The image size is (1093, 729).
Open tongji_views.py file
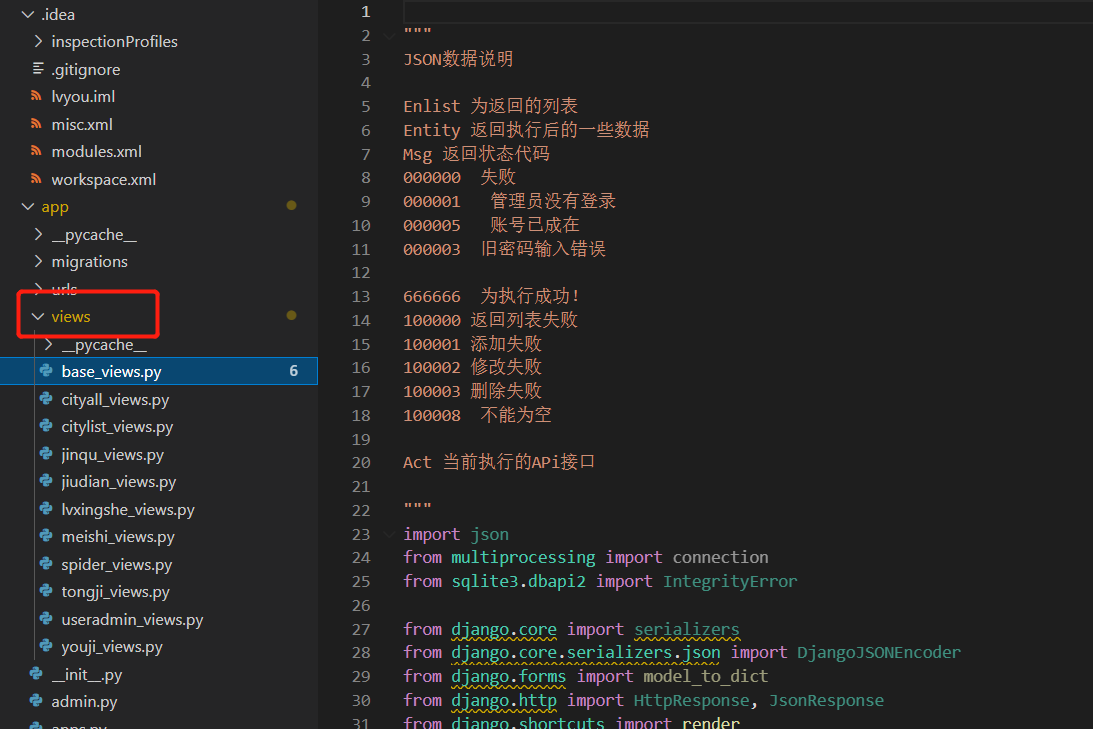point(115,592)
